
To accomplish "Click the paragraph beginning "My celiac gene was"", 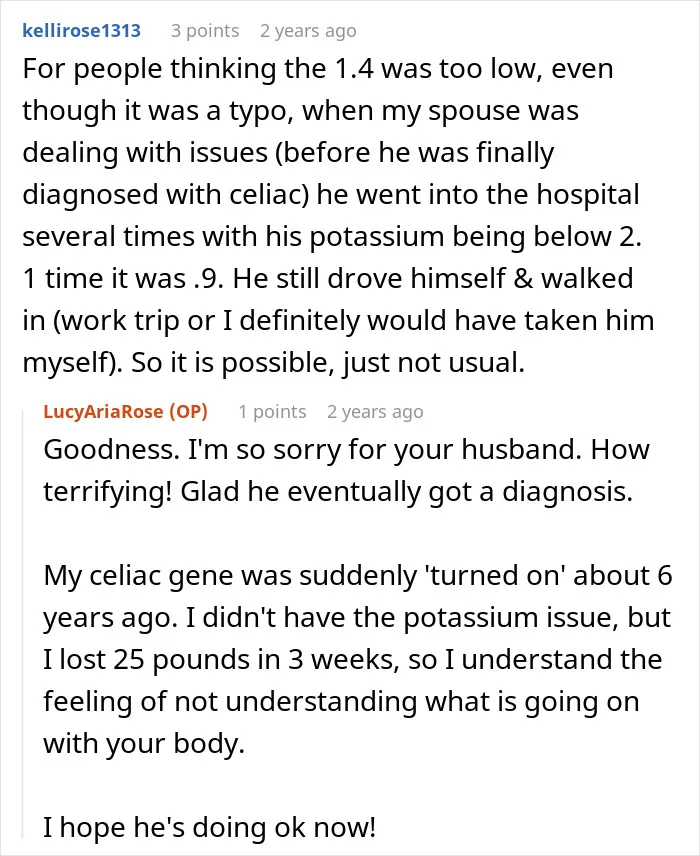I will [358, 659].
